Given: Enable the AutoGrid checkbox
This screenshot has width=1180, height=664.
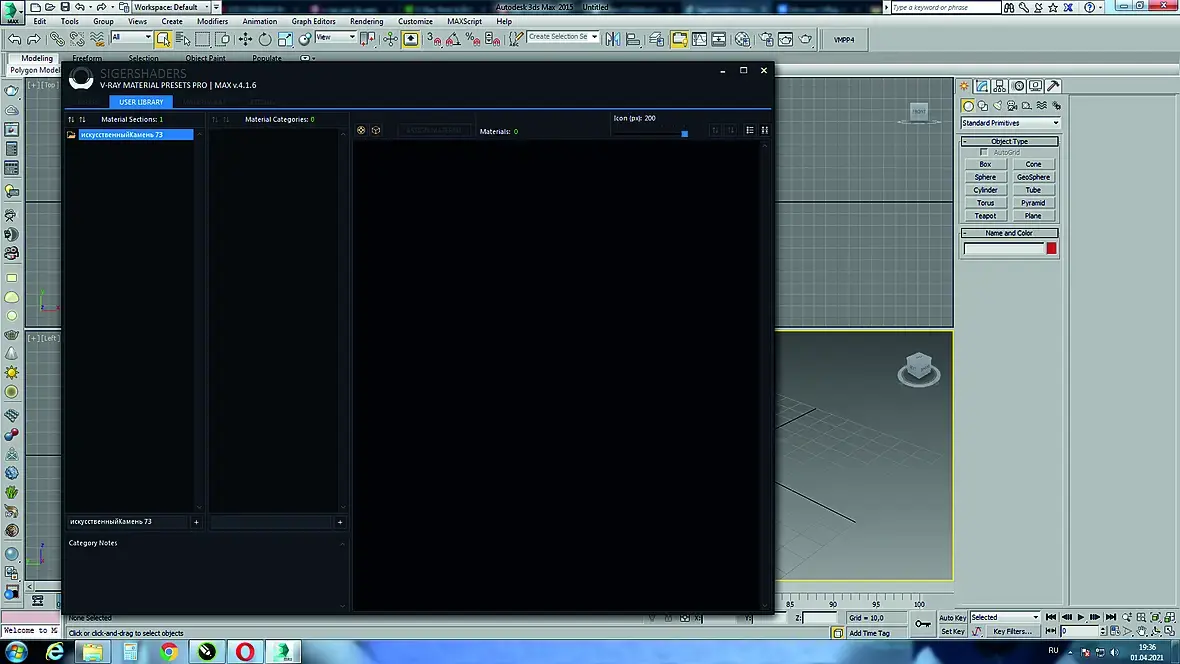Looking at the screenshot, I should [x=984, y=152].
